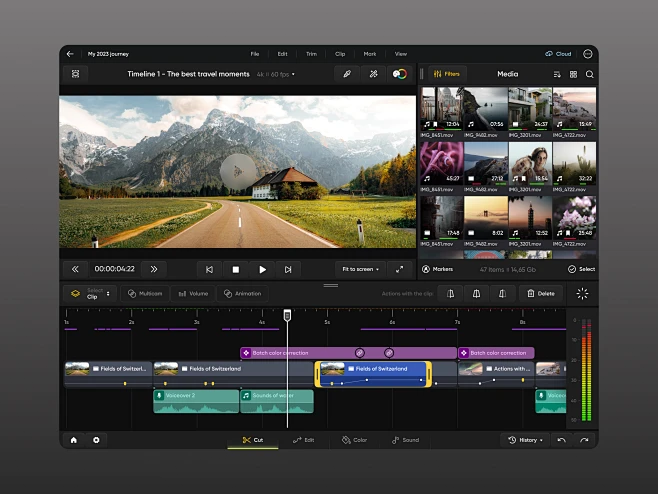Open the Trim menu

tap(311, 53)
